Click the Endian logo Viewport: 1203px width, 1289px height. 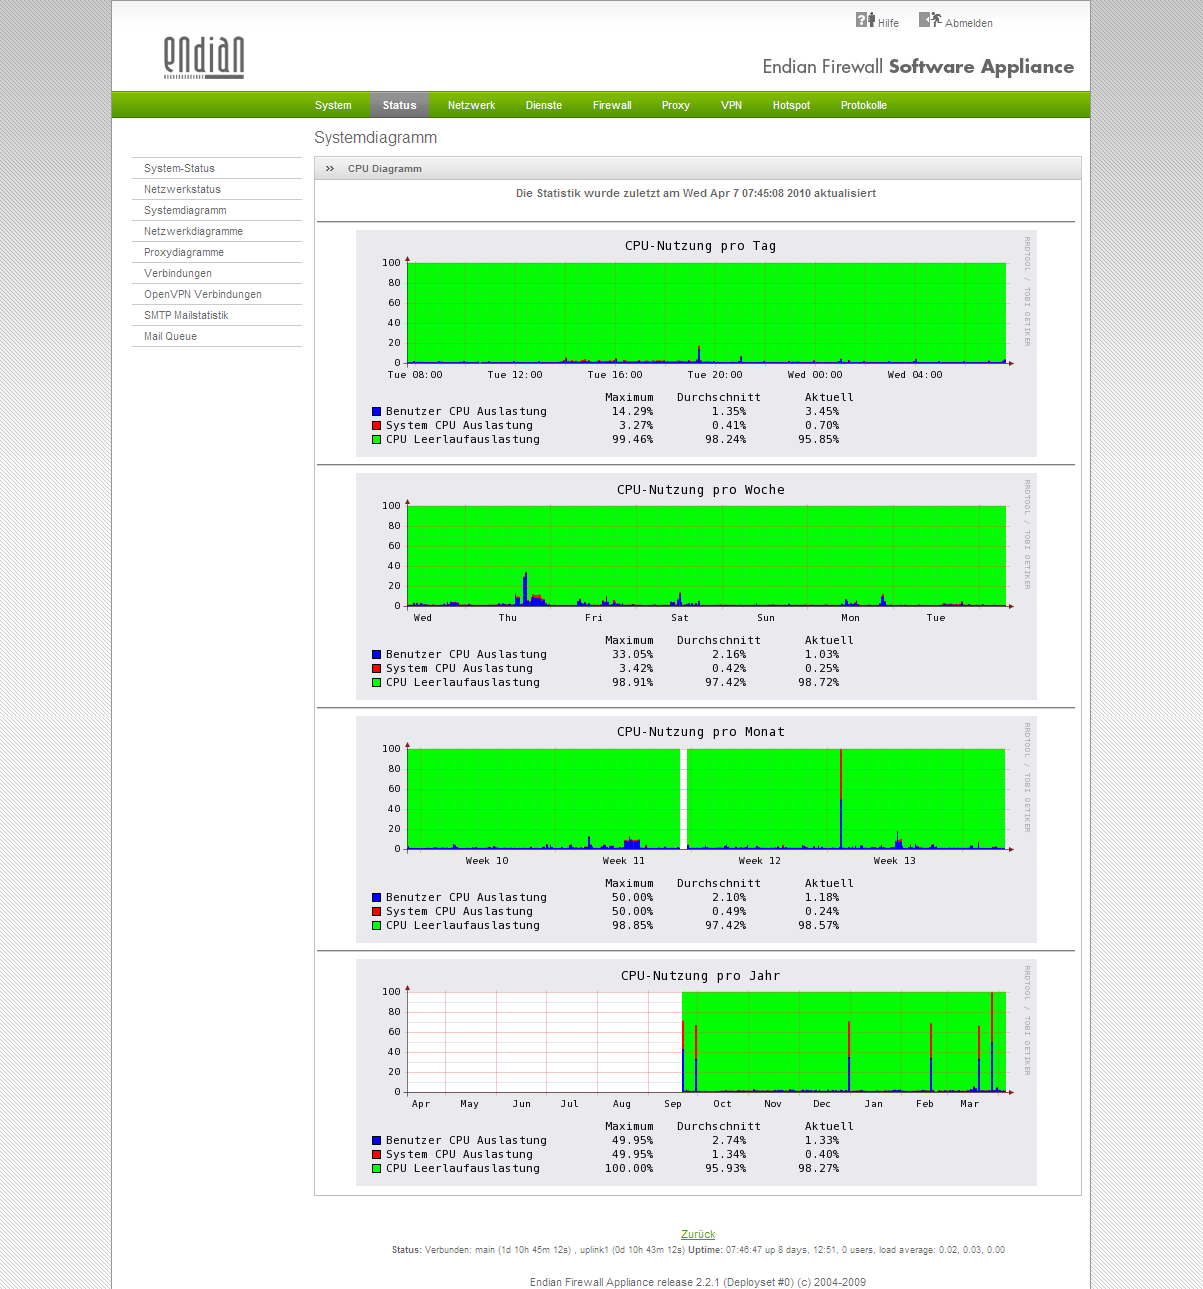[x=204, y=58]
